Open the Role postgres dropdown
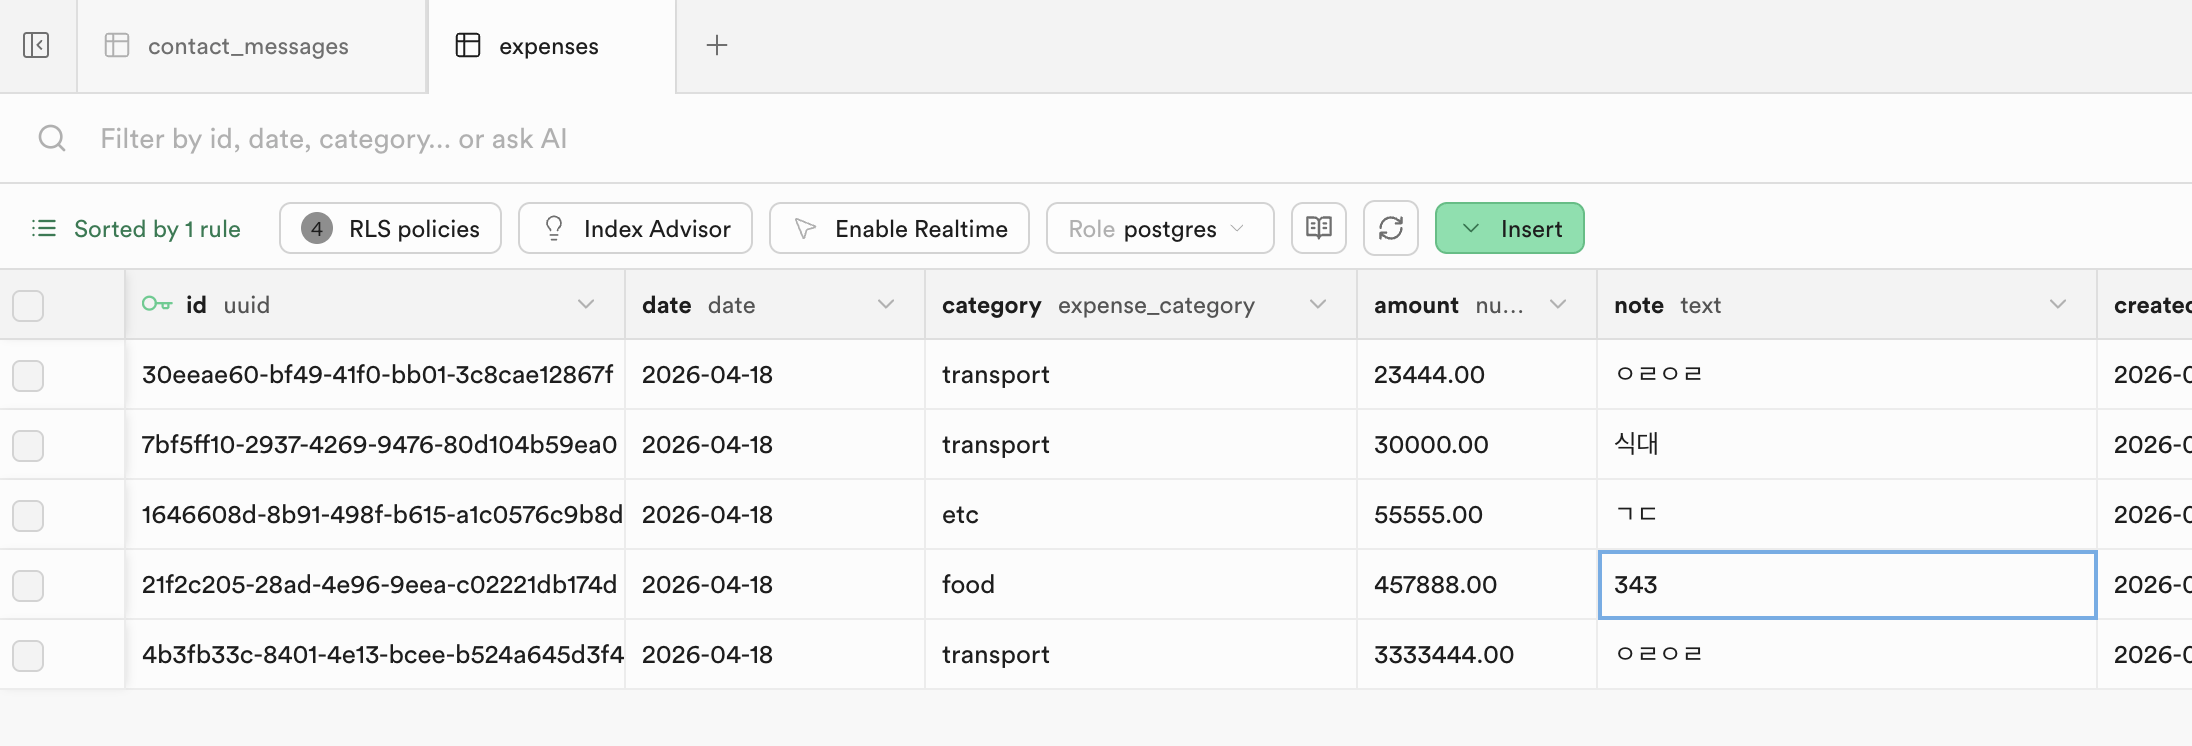The height and width of the screenshot is (746, 2192). pyautogui.click(x=1160, y=228)
